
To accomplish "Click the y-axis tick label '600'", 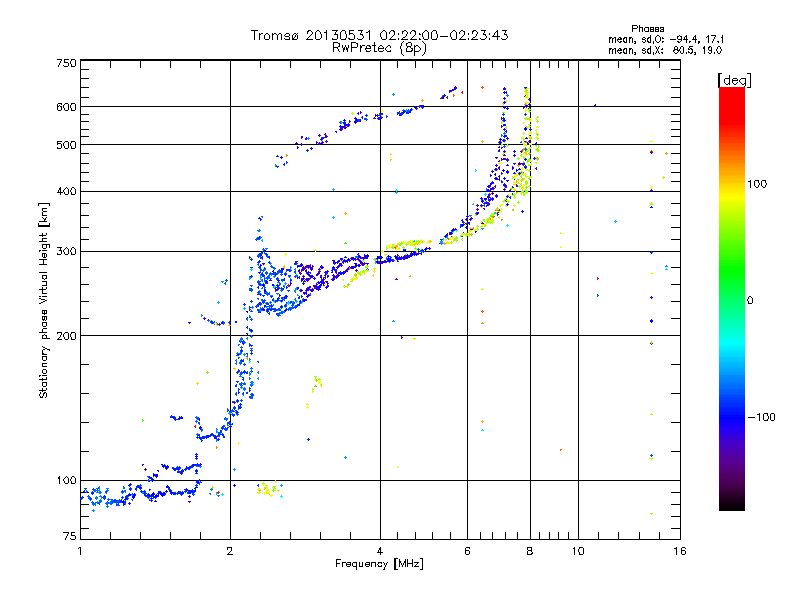I will 66,107.
